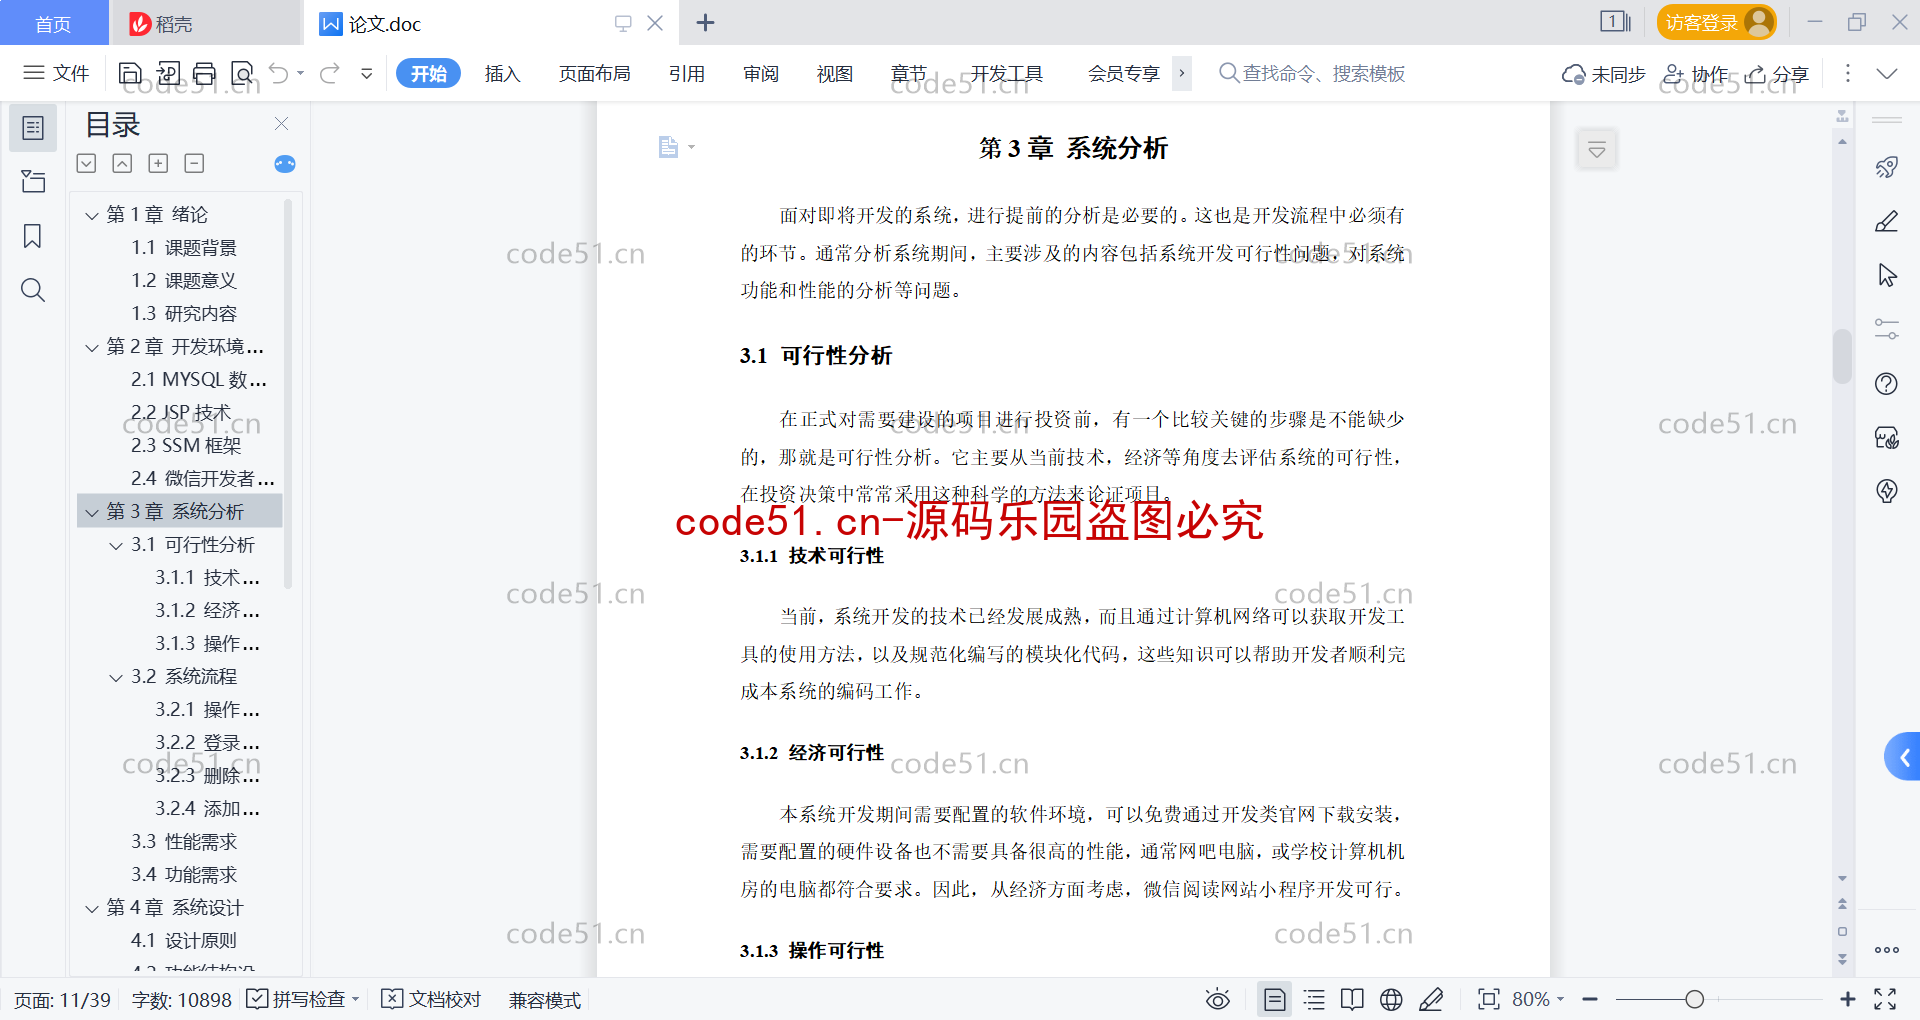Collapse 第1章 绪论 in outline
This screenshot has width=1920, height=1020.
point(92,215)
